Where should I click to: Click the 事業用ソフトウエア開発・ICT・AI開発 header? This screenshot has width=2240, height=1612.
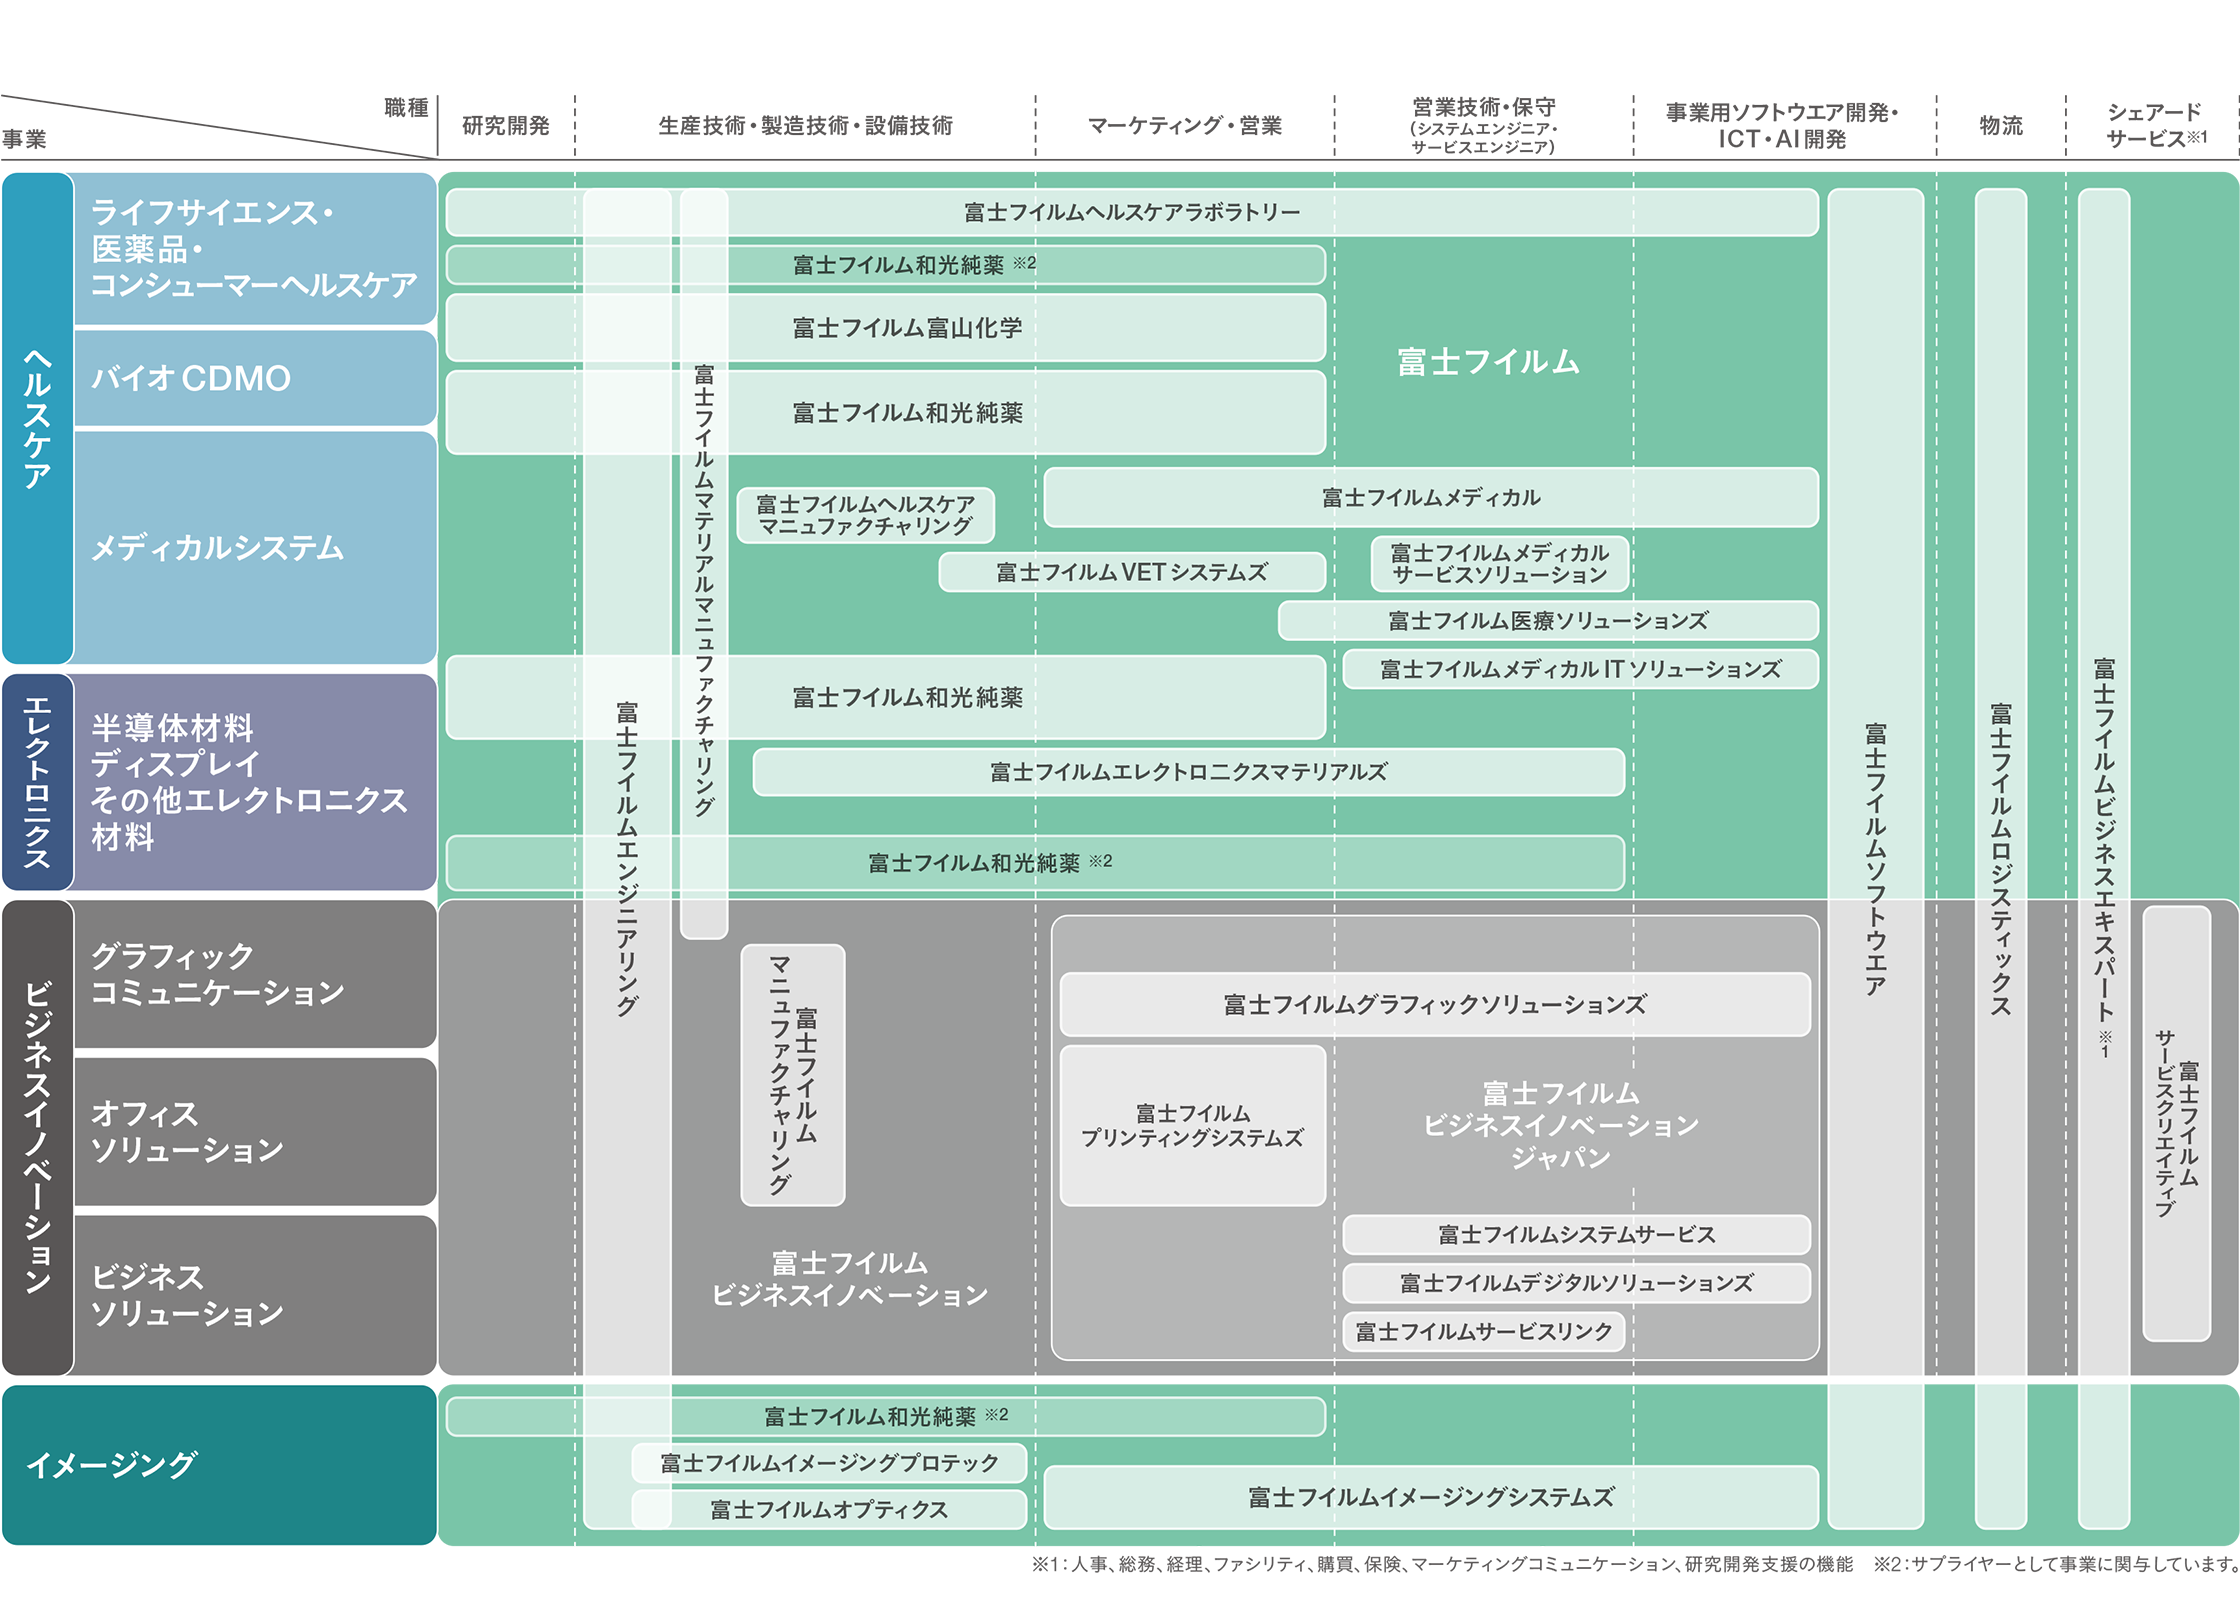coord(1782,126)
